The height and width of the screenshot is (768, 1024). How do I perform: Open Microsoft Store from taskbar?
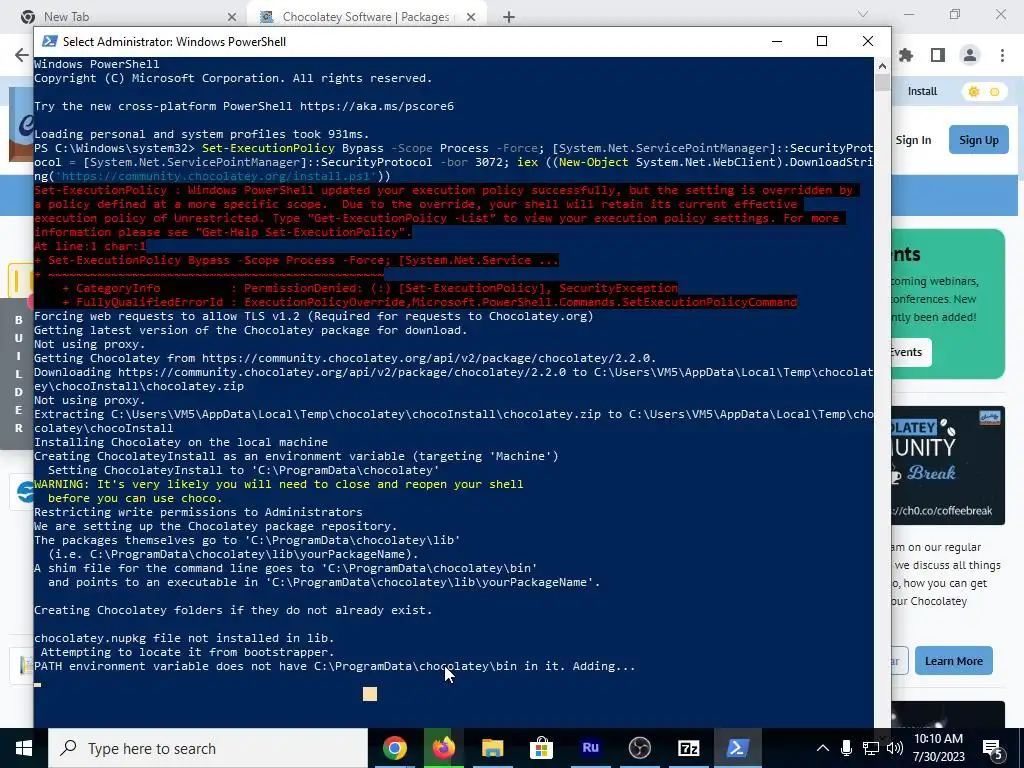pos(541,748)
